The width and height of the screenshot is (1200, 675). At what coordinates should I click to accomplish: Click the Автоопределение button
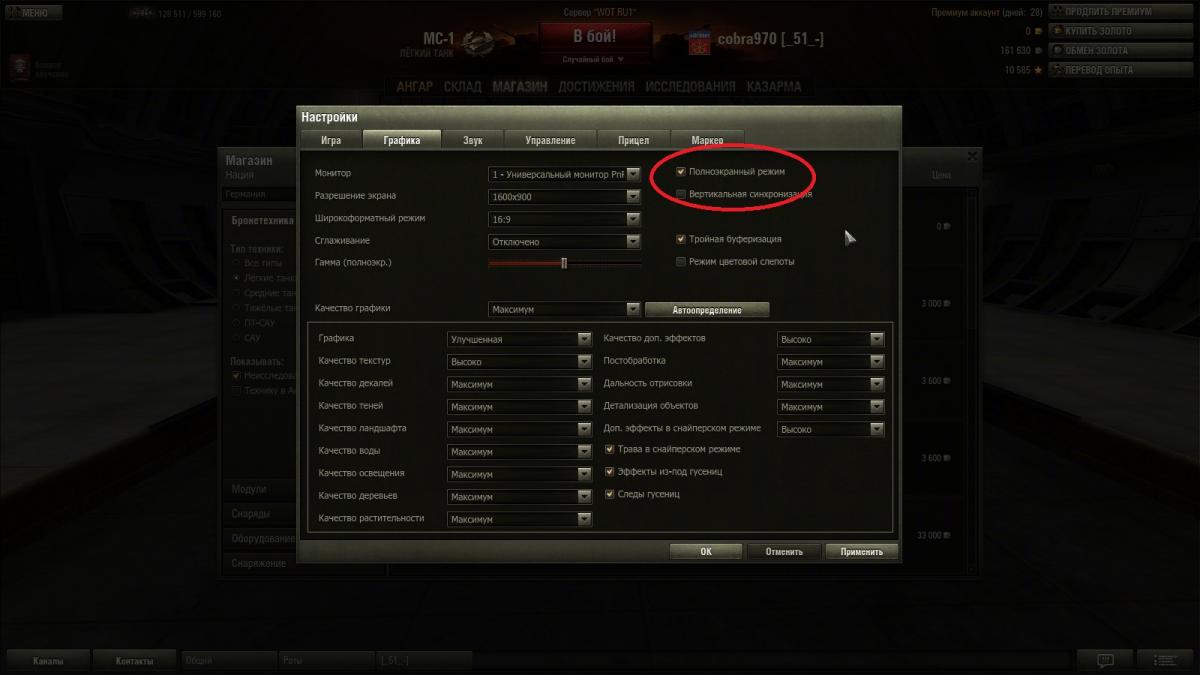pyautogui.click(x=707, y=310)
